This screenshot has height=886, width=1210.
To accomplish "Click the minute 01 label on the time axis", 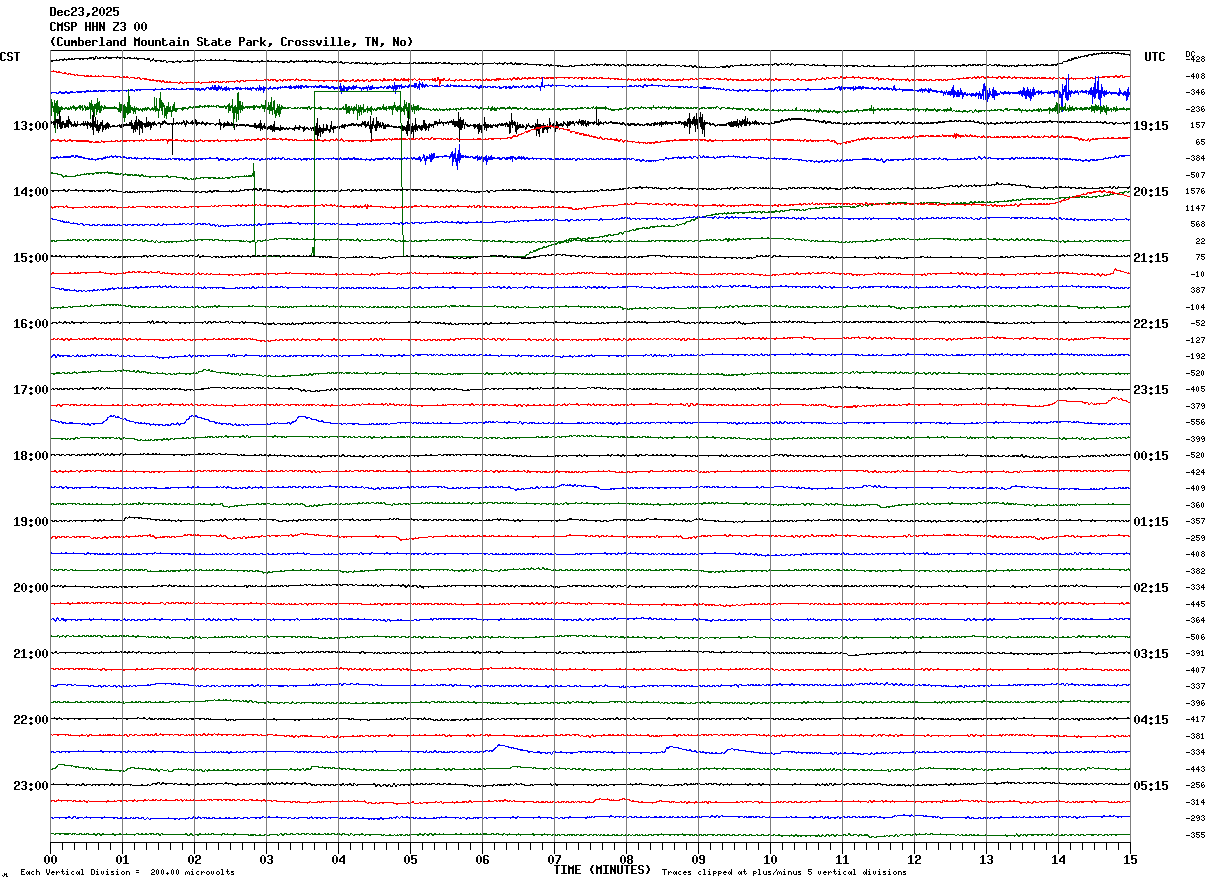I will click(x=122, y=859).
